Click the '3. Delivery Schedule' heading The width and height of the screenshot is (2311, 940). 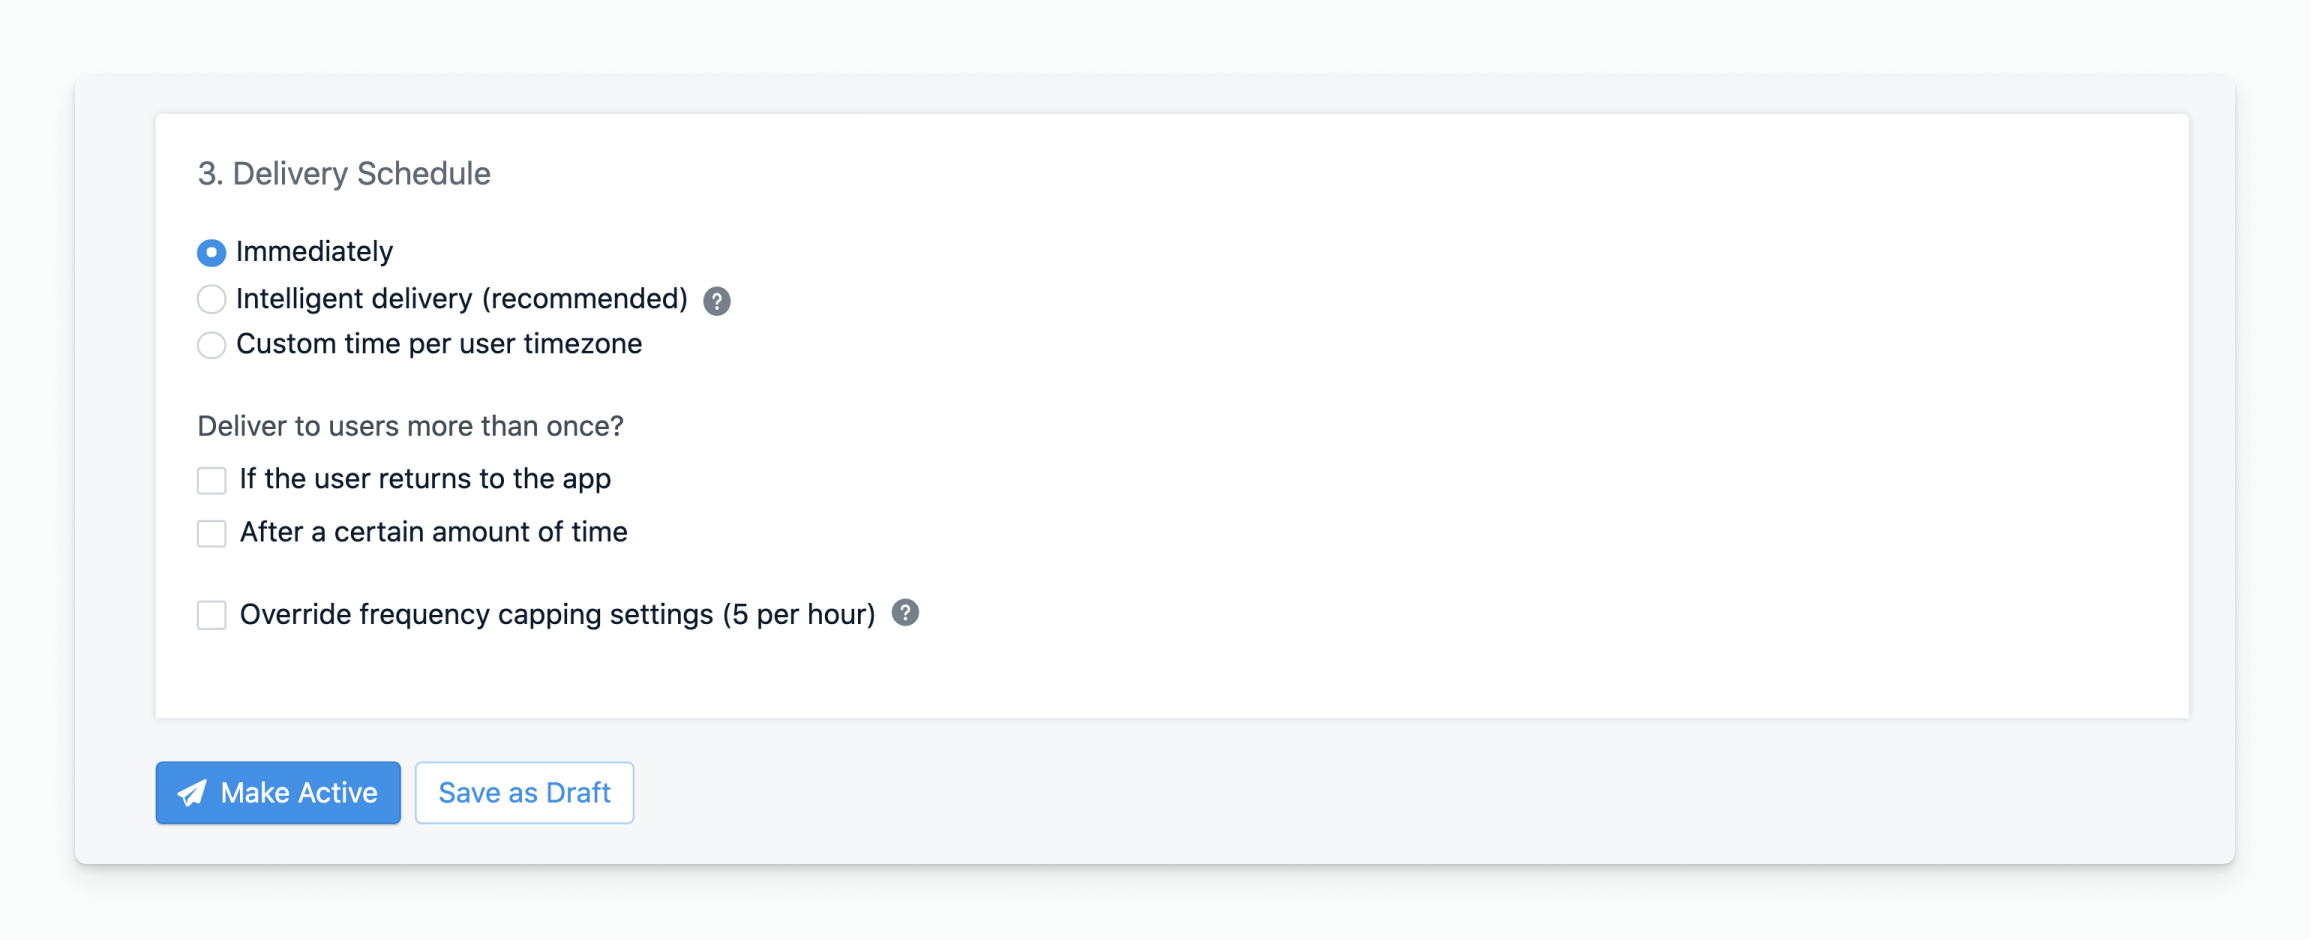344,174
